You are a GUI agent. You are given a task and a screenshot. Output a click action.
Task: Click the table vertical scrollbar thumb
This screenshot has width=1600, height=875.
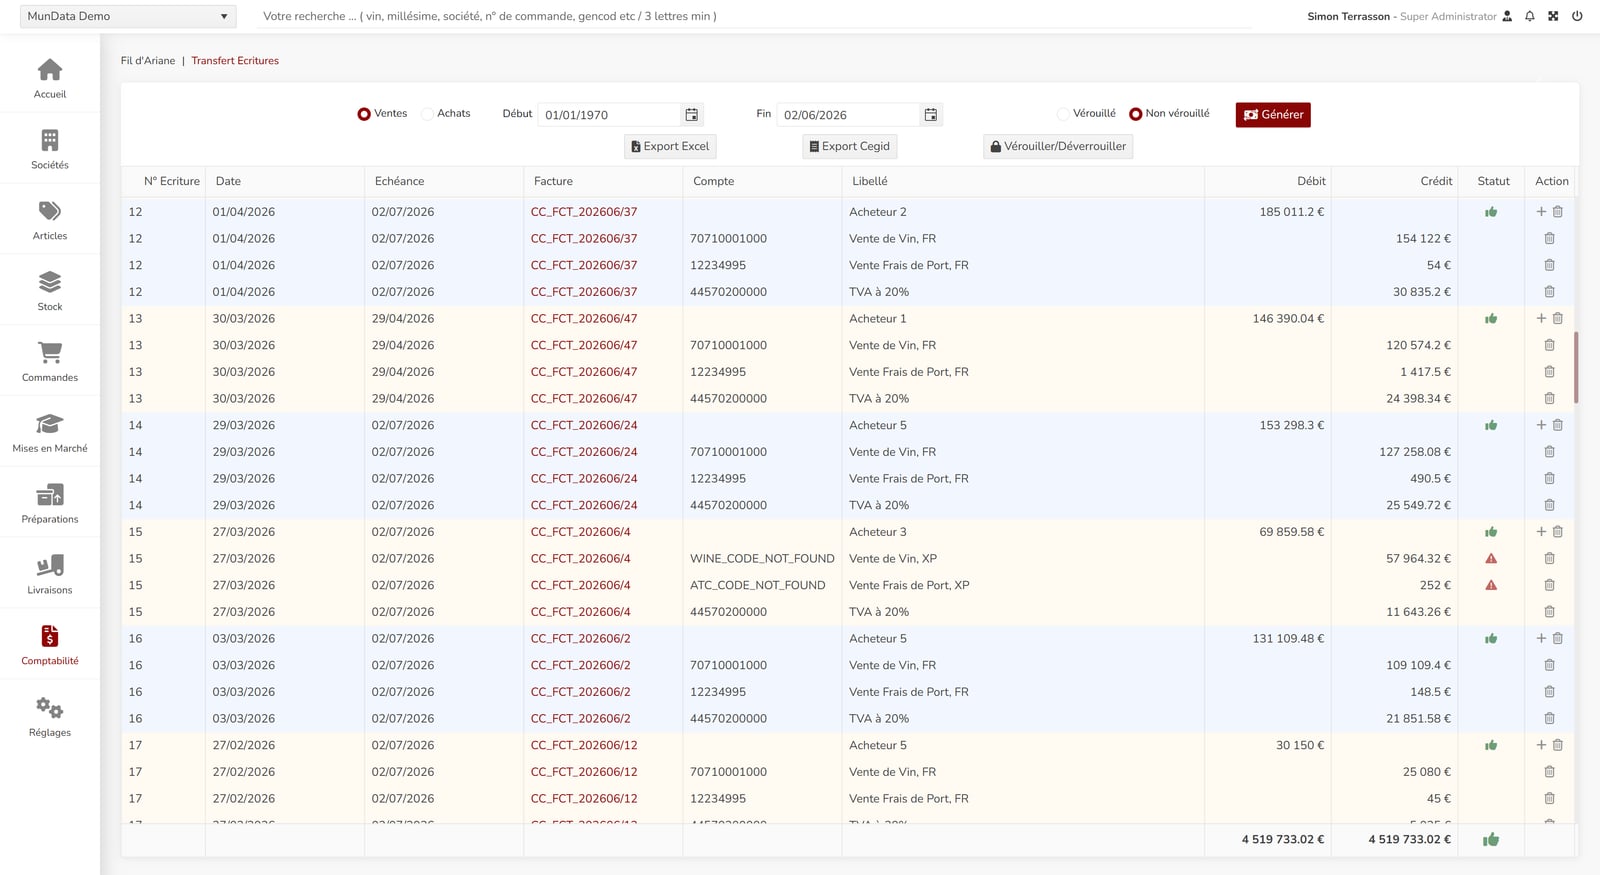tap(1576, 368)
